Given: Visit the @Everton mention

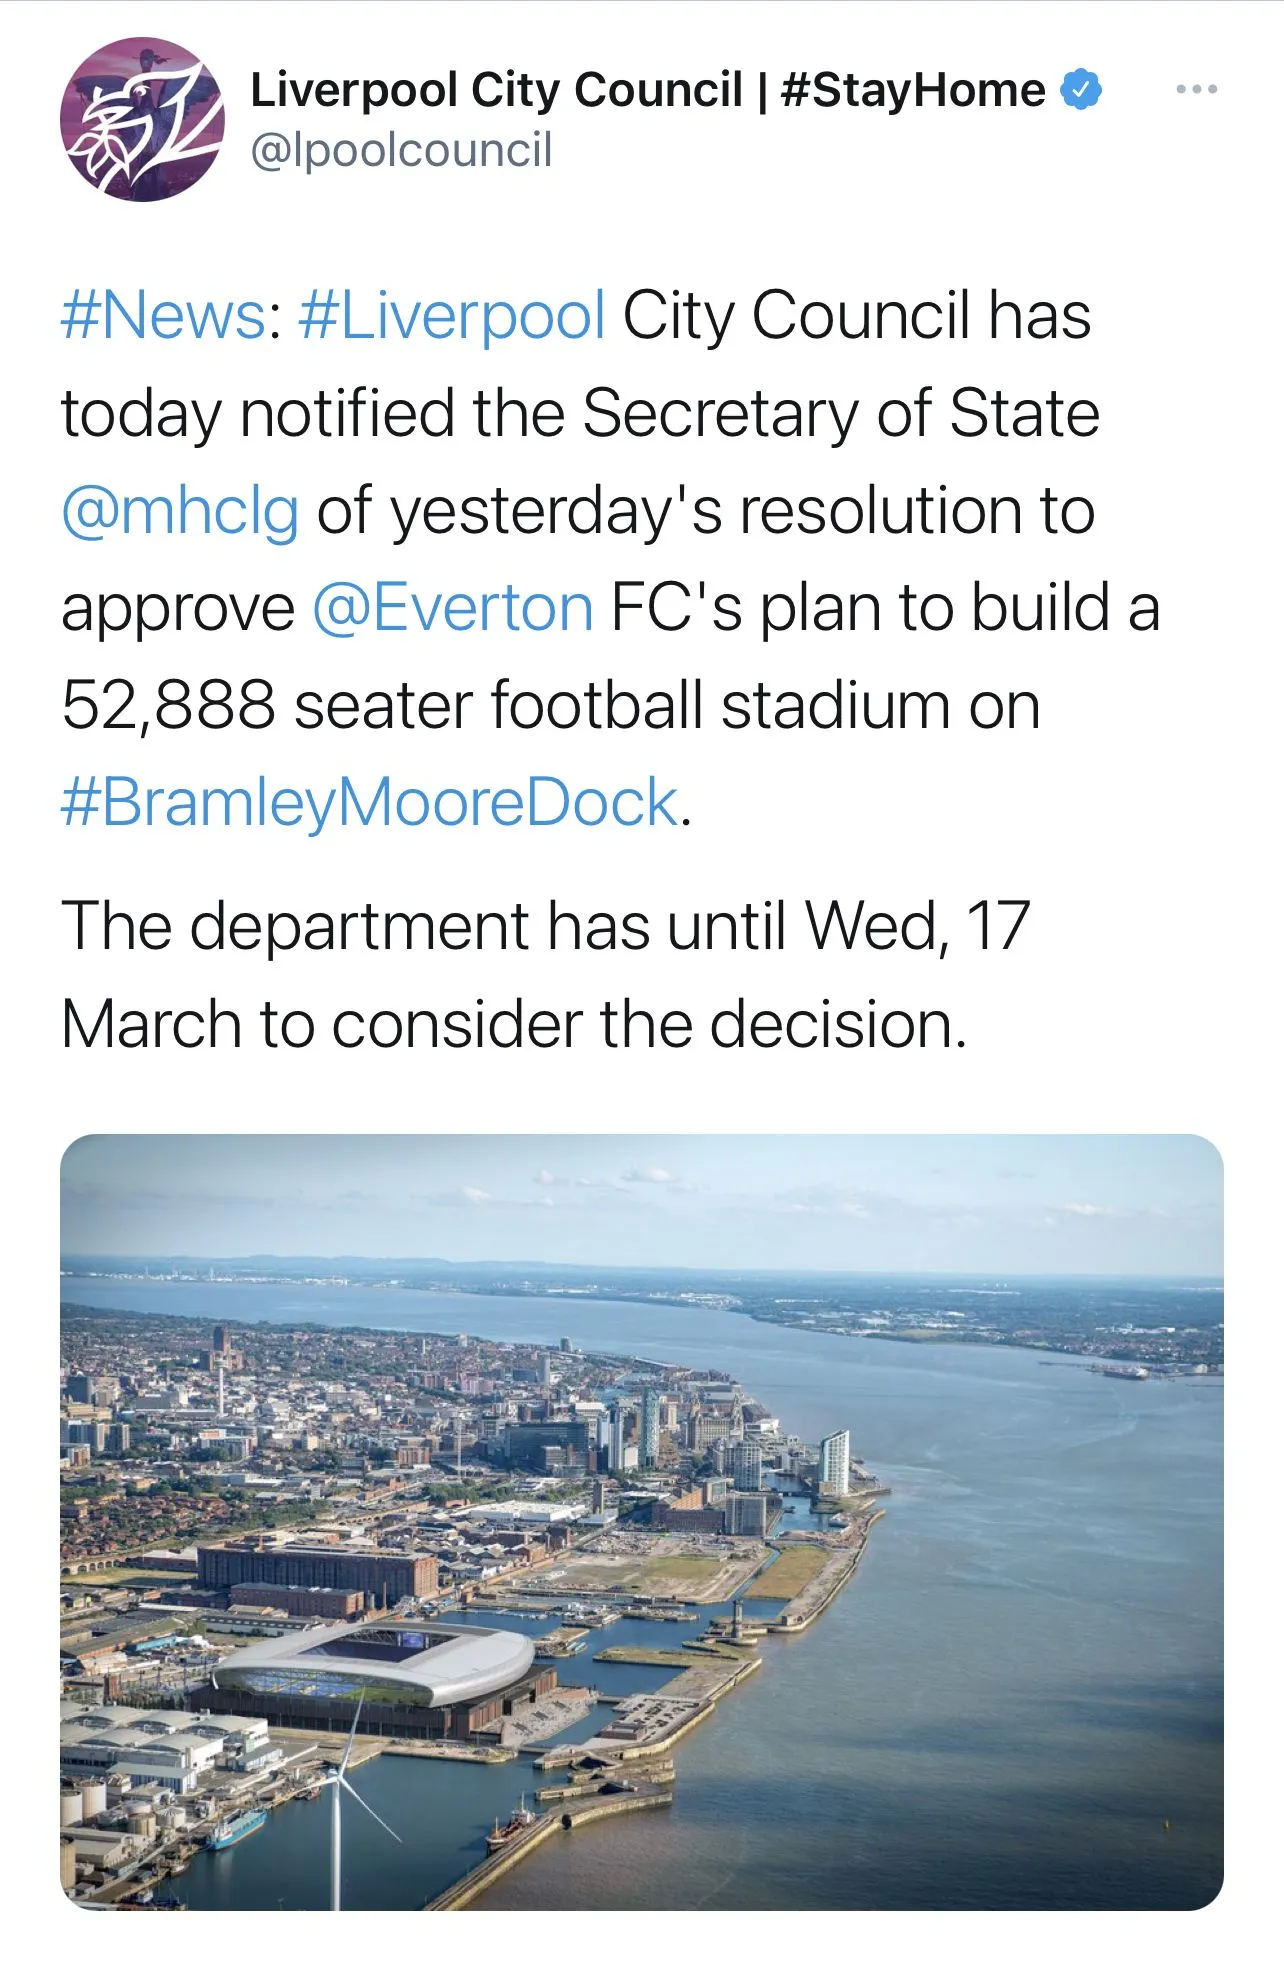Looking at the screenshot, I should [x=453, y=608].
